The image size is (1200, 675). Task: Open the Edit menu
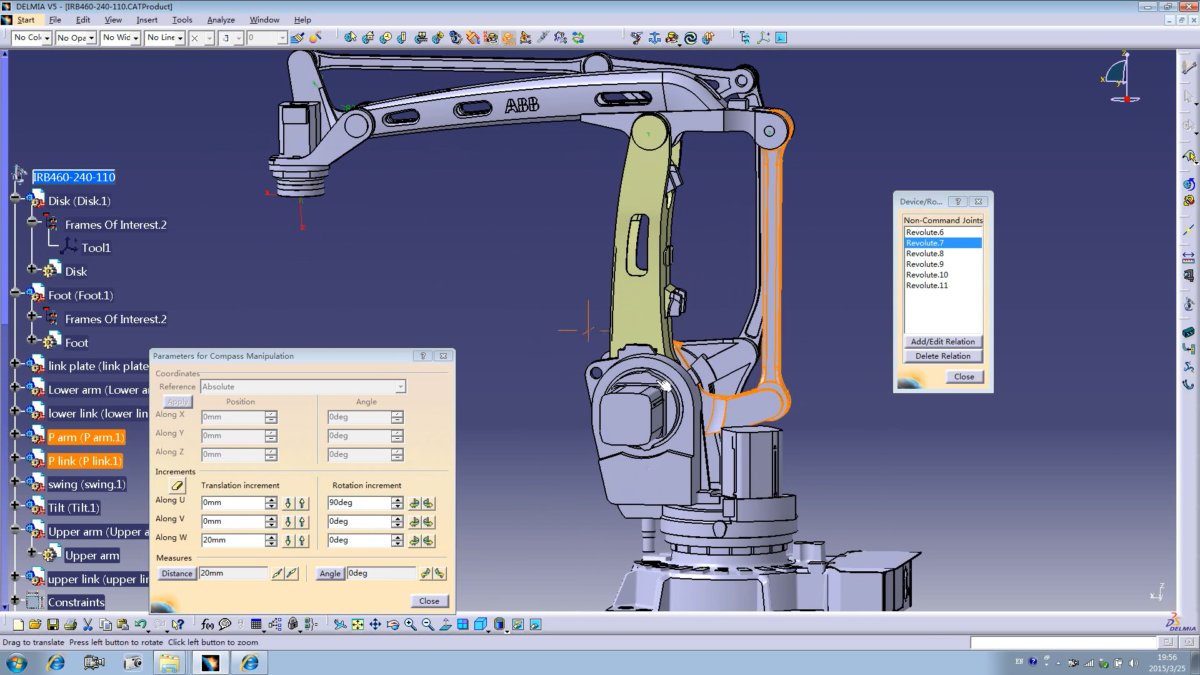point(83,19)
